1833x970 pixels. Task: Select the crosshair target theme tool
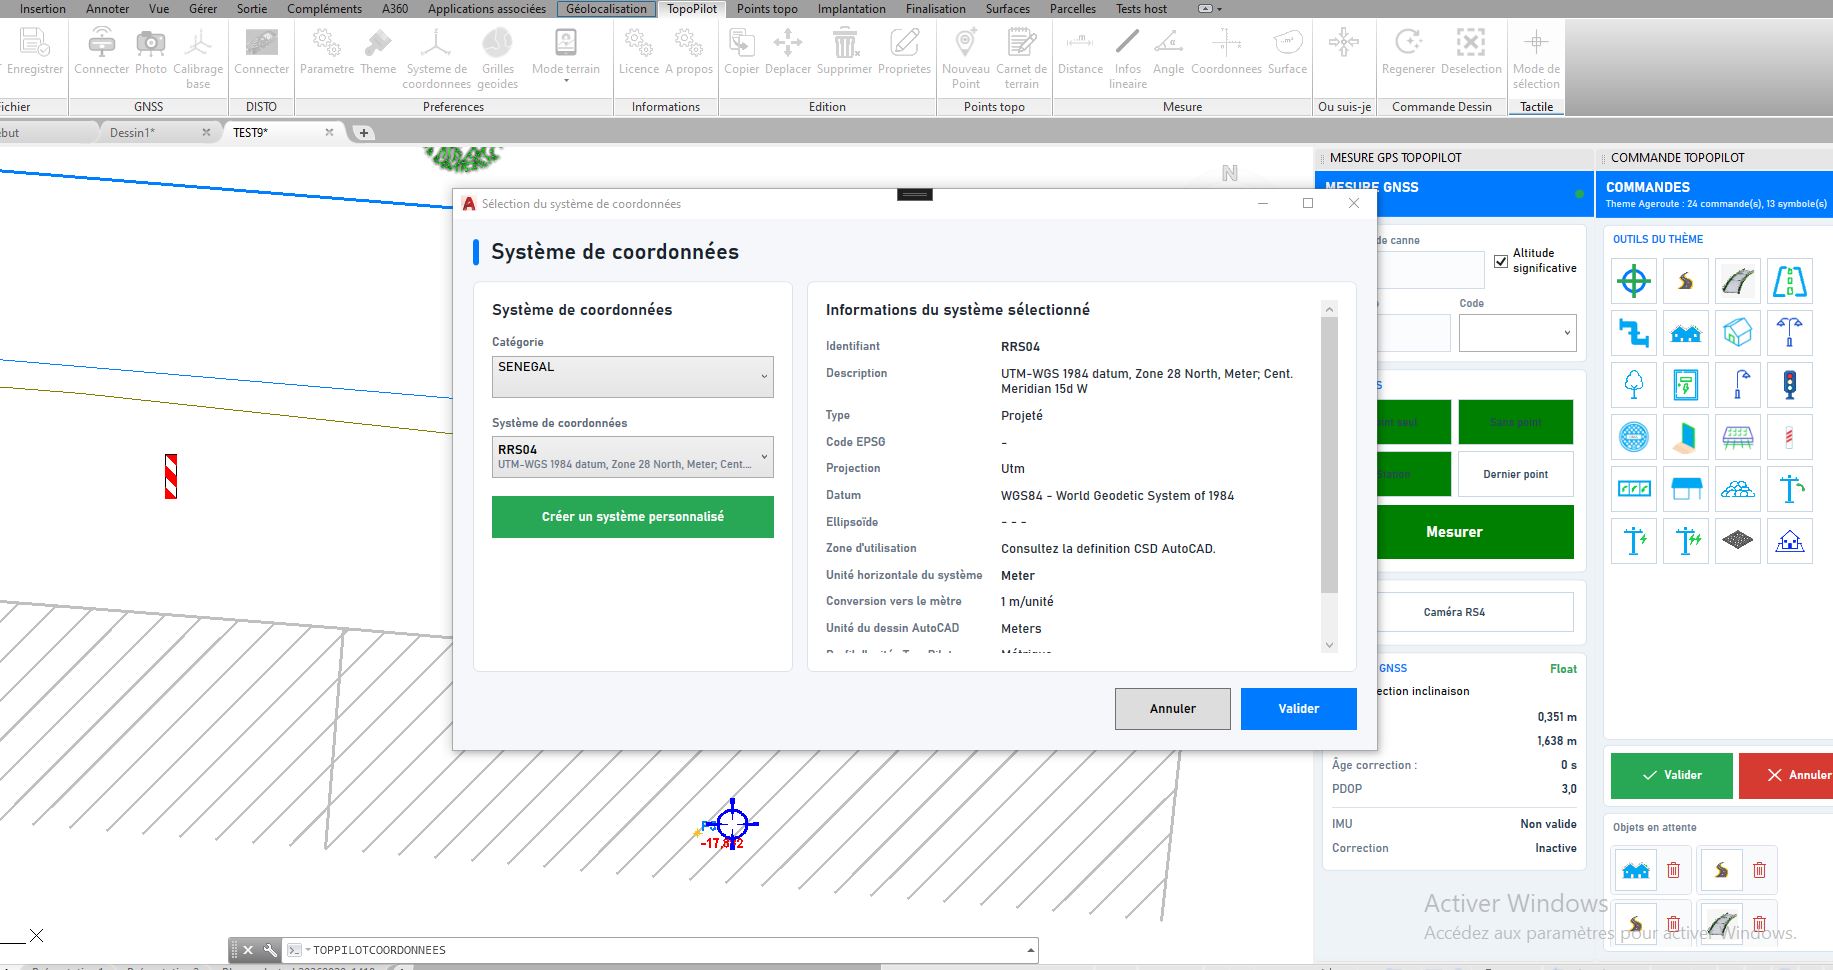point(1634,282)
